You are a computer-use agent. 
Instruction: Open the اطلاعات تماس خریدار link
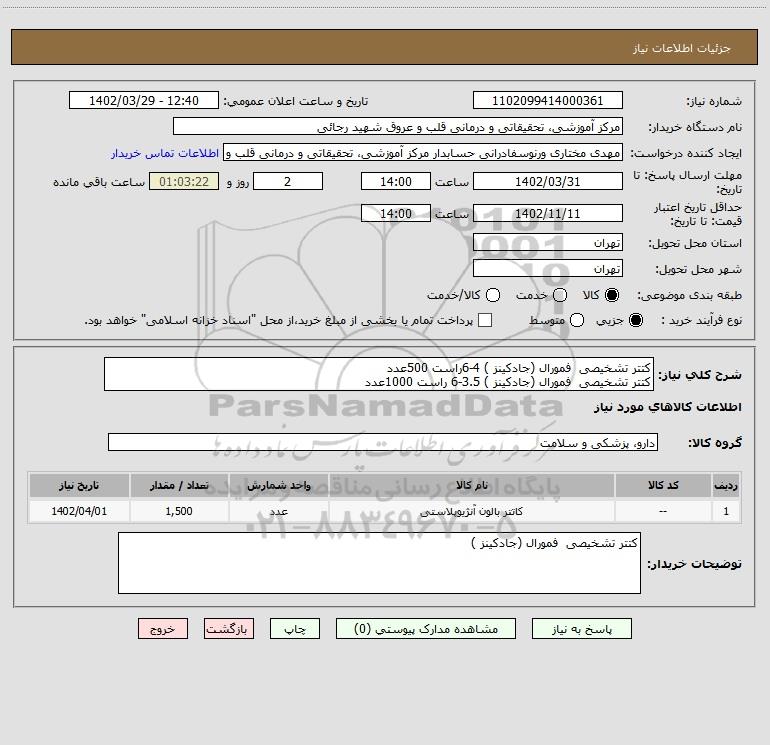click(x=165, y=153)
